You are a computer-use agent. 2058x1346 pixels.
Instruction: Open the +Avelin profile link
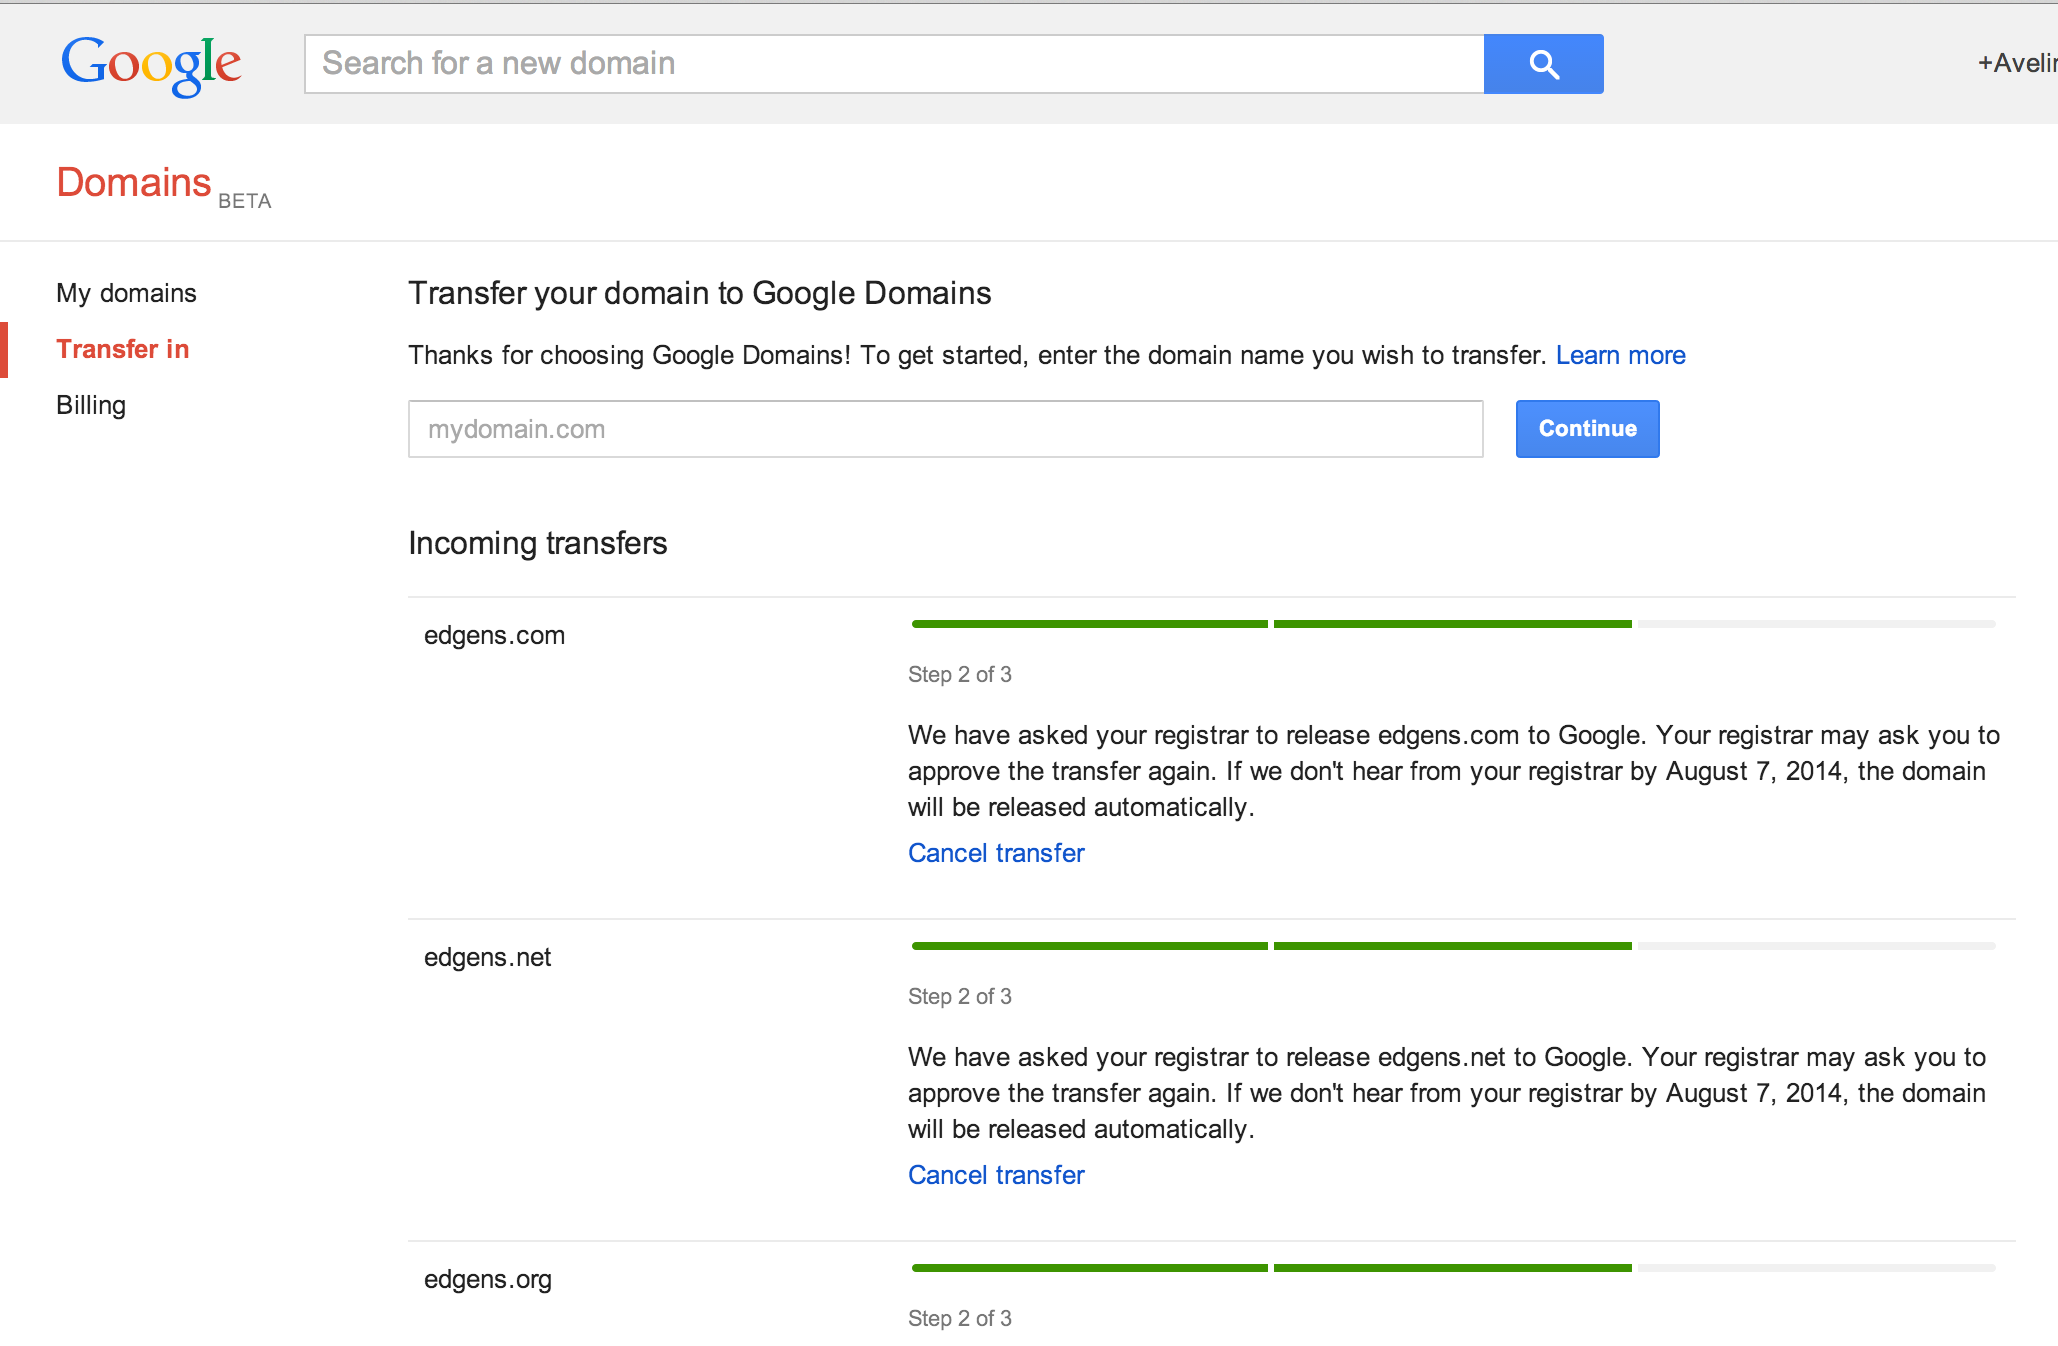[2016, 63]
